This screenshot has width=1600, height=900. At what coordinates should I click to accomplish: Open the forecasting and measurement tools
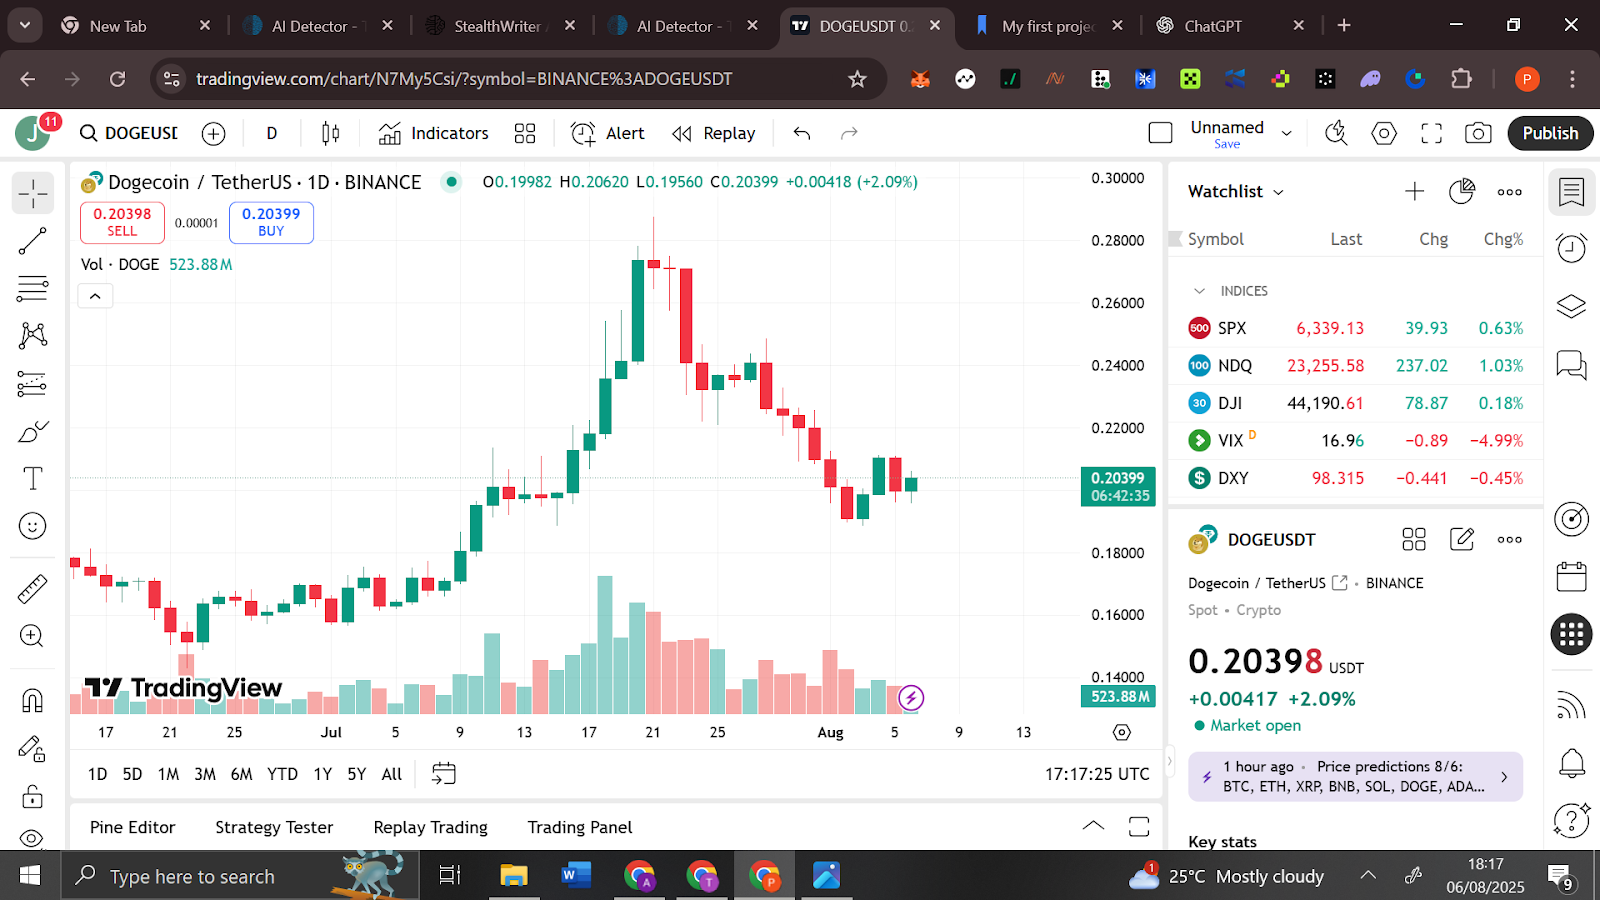(33, 383)
